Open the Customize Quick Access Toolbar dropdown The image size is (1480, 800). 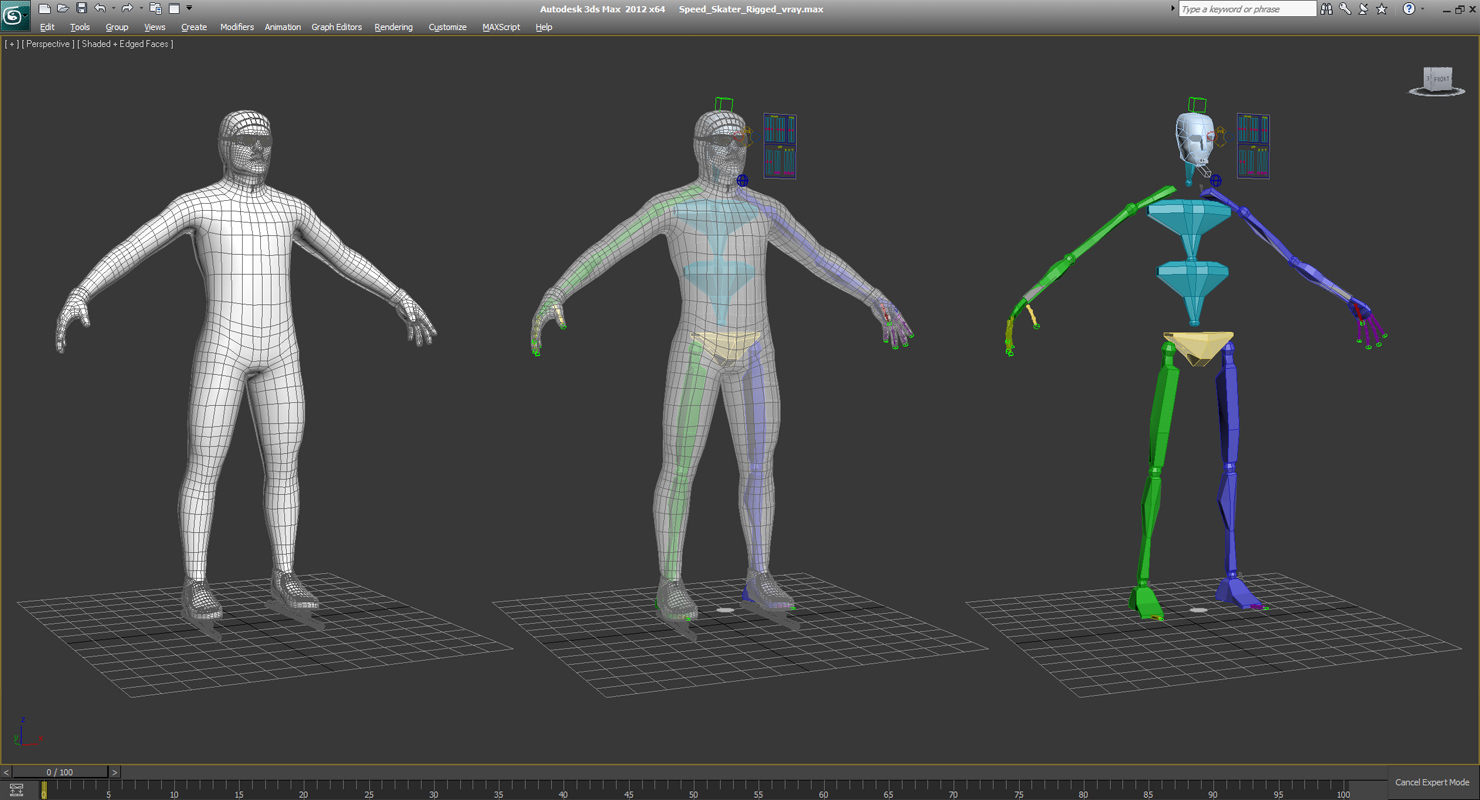pos(189,9)
